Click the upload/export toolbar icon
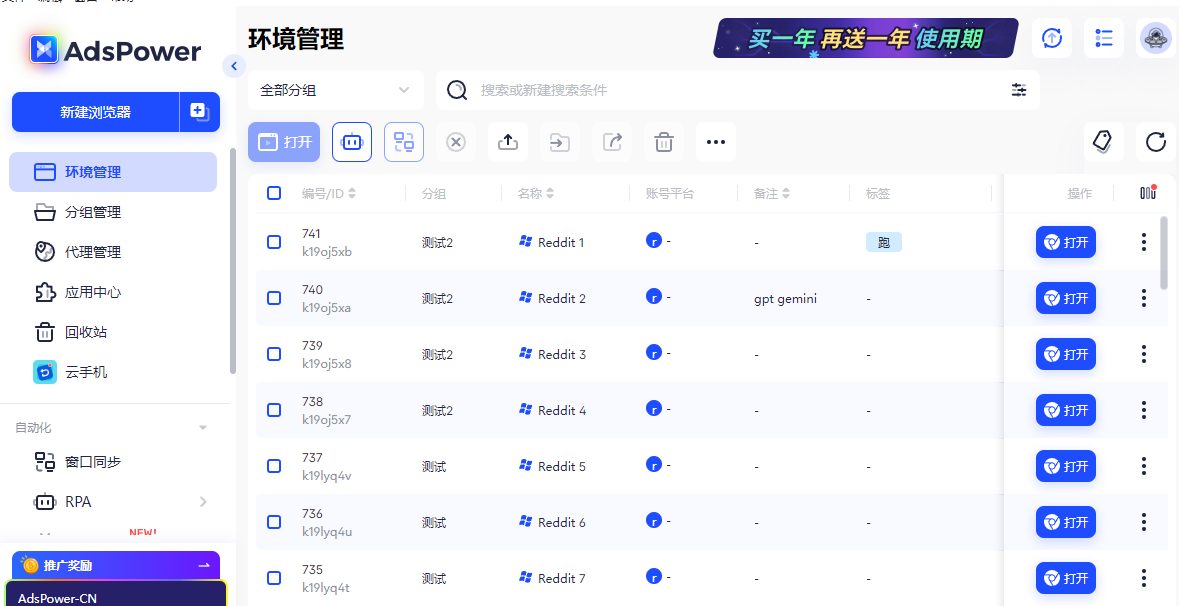The height and width of the screenshot is (606, 1179). 508,142
